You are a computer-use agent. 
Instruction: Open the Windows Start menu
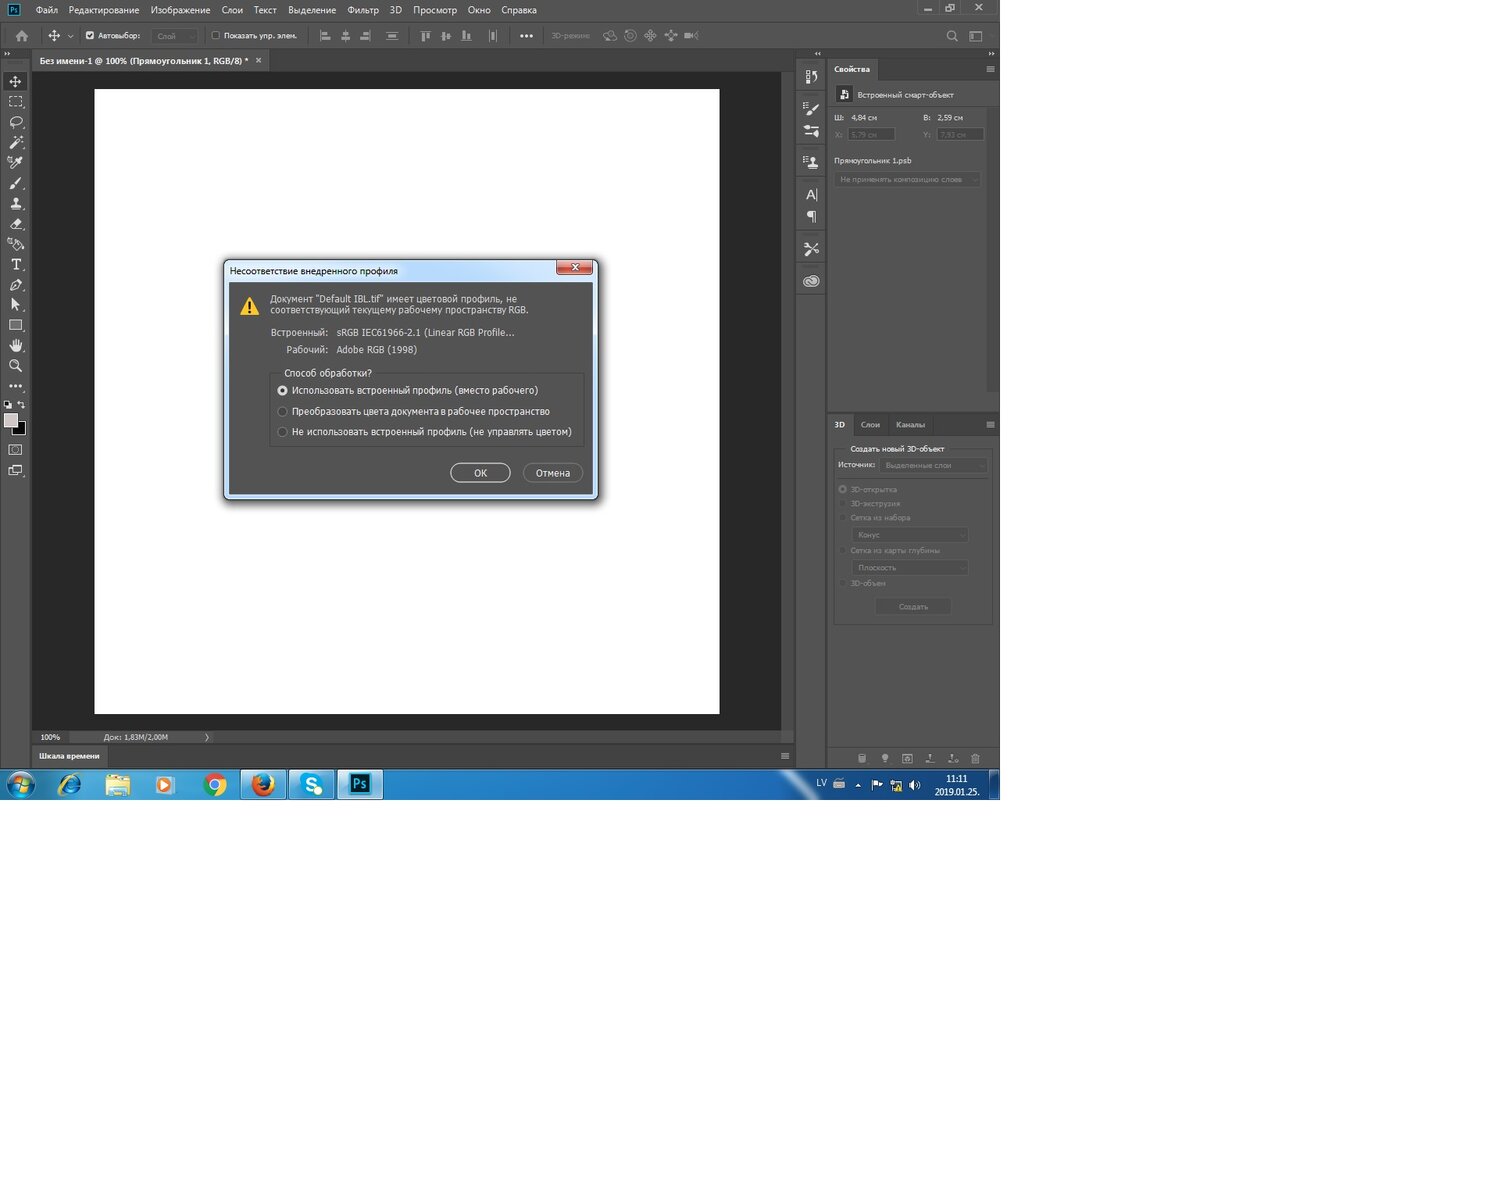(20, 785)
